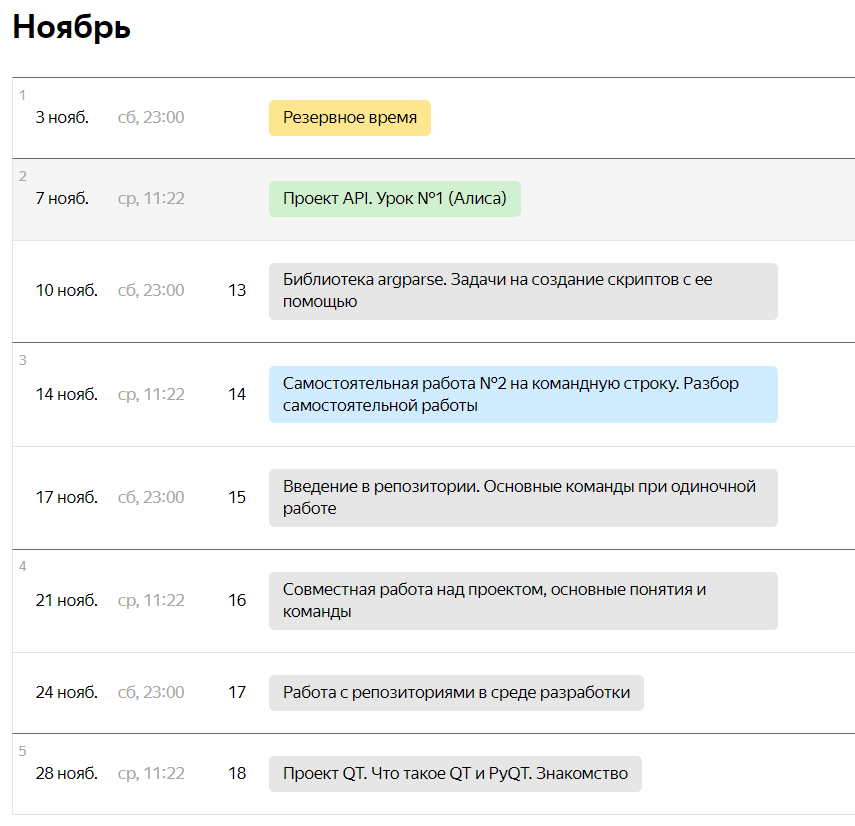Open "Самостоятельная работа №2" blue lesson

[523, 394]
